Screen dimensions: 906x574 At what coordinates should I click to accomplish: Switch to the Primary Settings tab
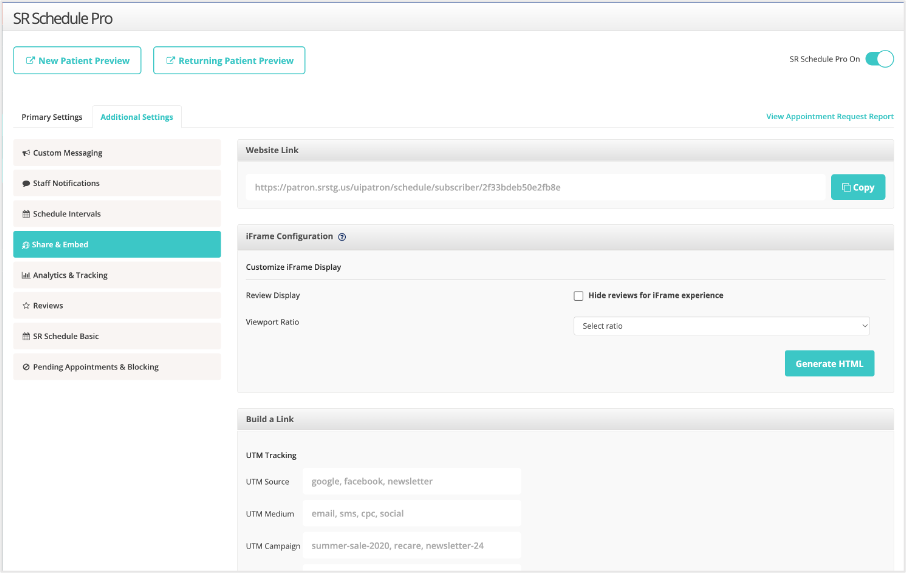pos(52,117)
